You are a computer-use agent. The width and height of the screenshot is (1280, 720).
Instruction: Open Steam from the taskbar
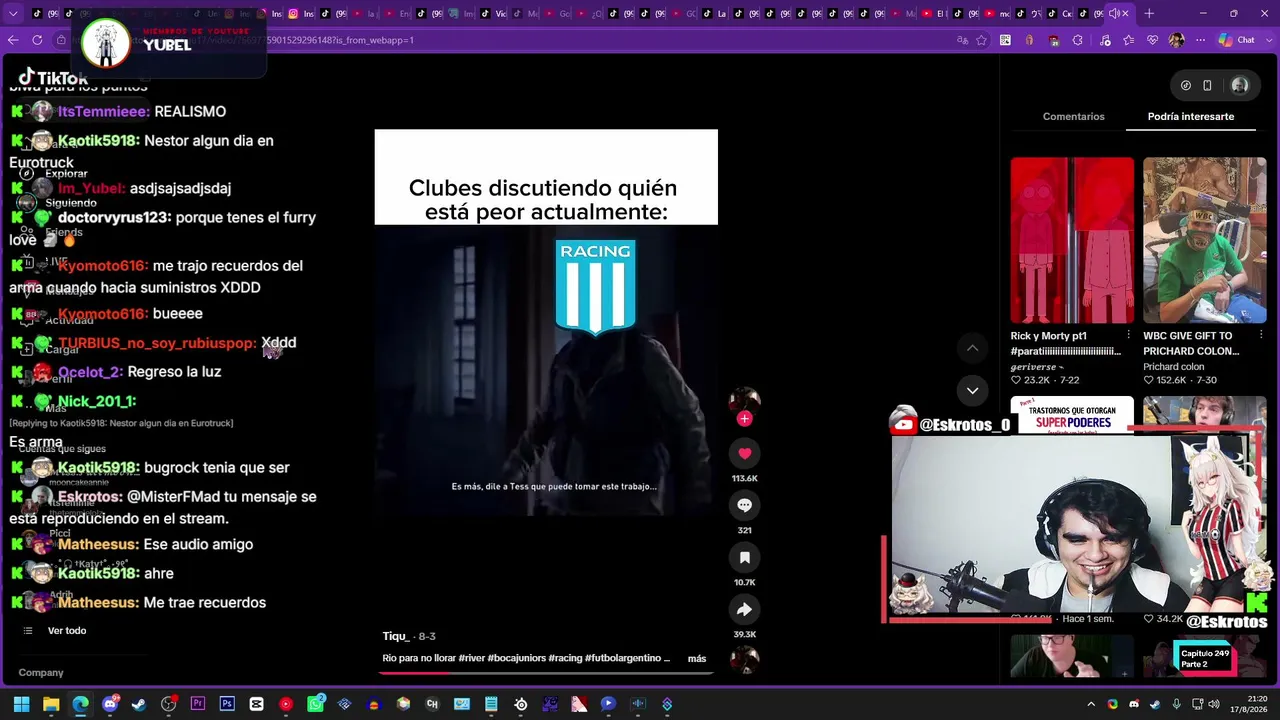coord(139,704)
